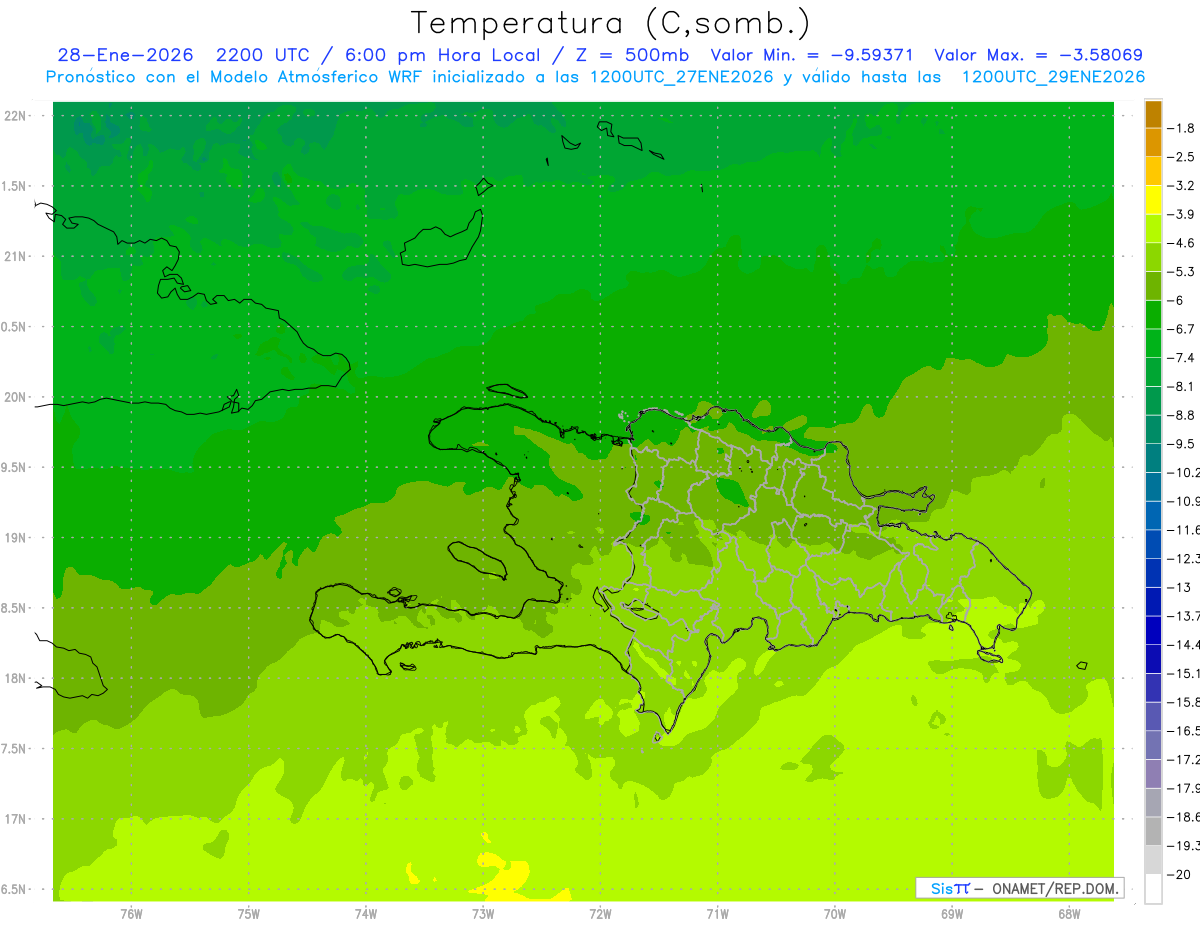1200x927 pixels.
Task: Click the colorbar label "-8.8"
Action: pos(1181,414)
